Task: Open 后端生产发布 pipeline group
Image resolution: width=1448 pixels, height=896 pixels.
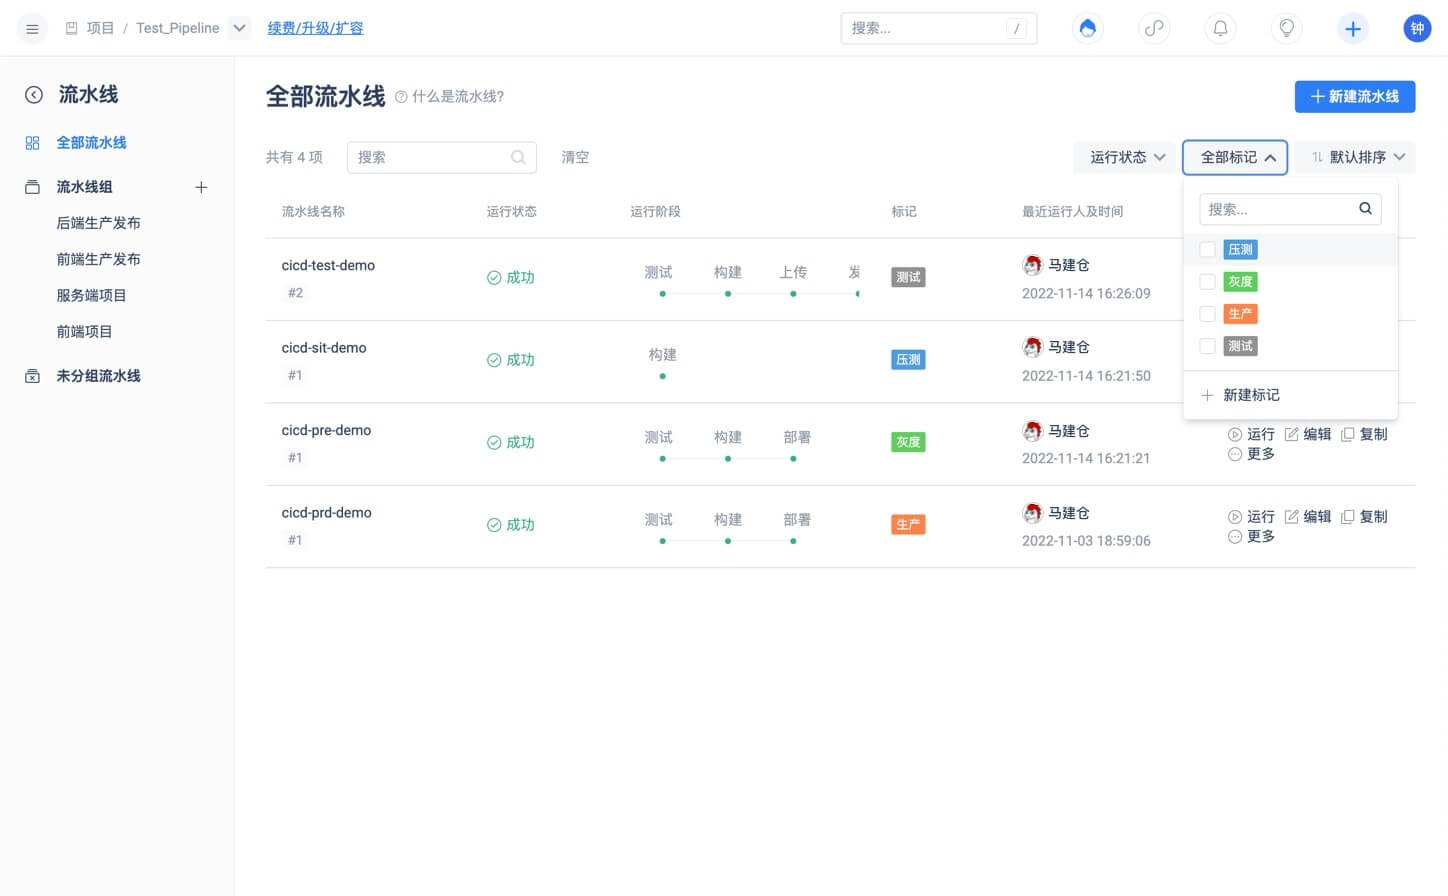Action: pos(98,223)
